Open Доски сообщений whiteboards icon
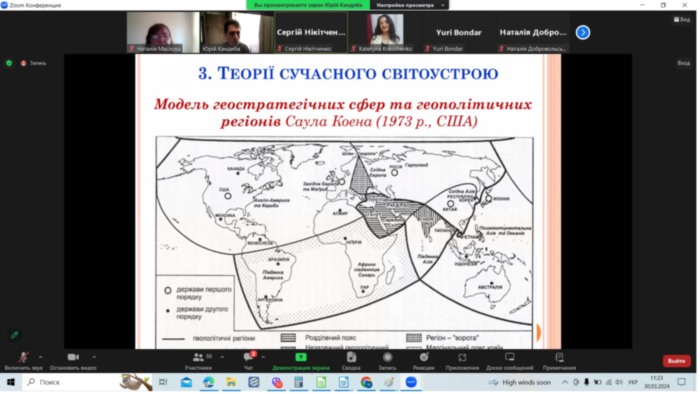Screen dimensions: 700x394 509,361
